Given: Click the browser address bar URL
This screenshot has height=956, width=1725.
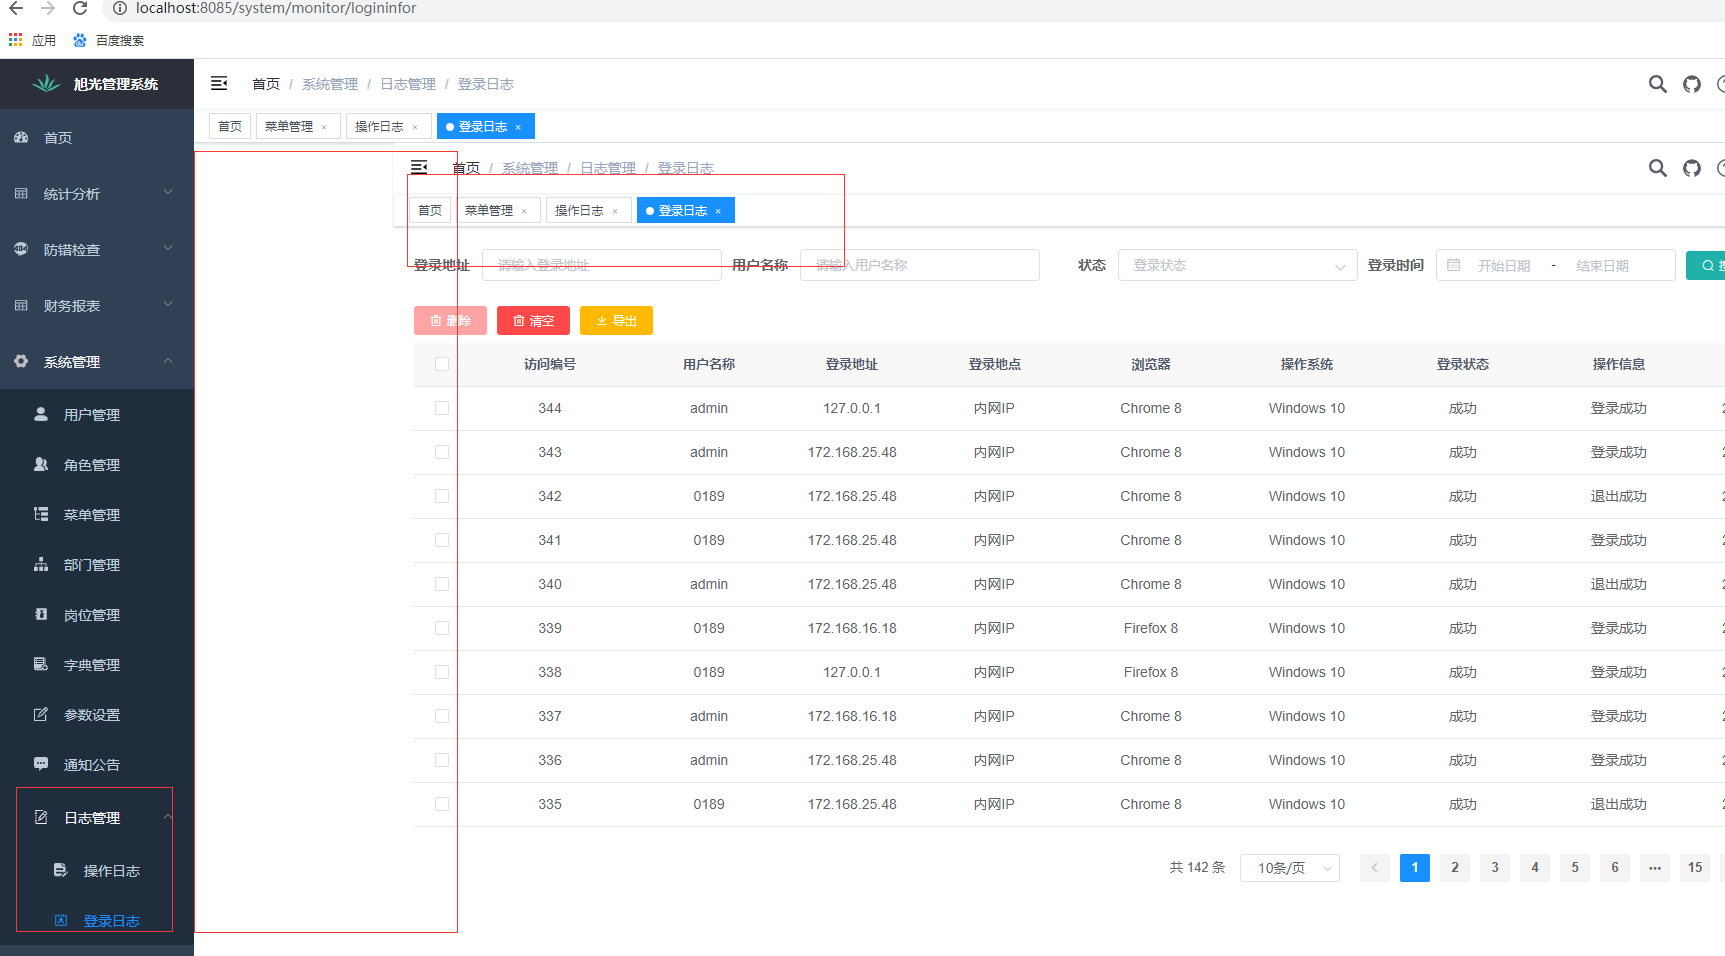Looking at the screenshot, I should (x=276, y=8).
